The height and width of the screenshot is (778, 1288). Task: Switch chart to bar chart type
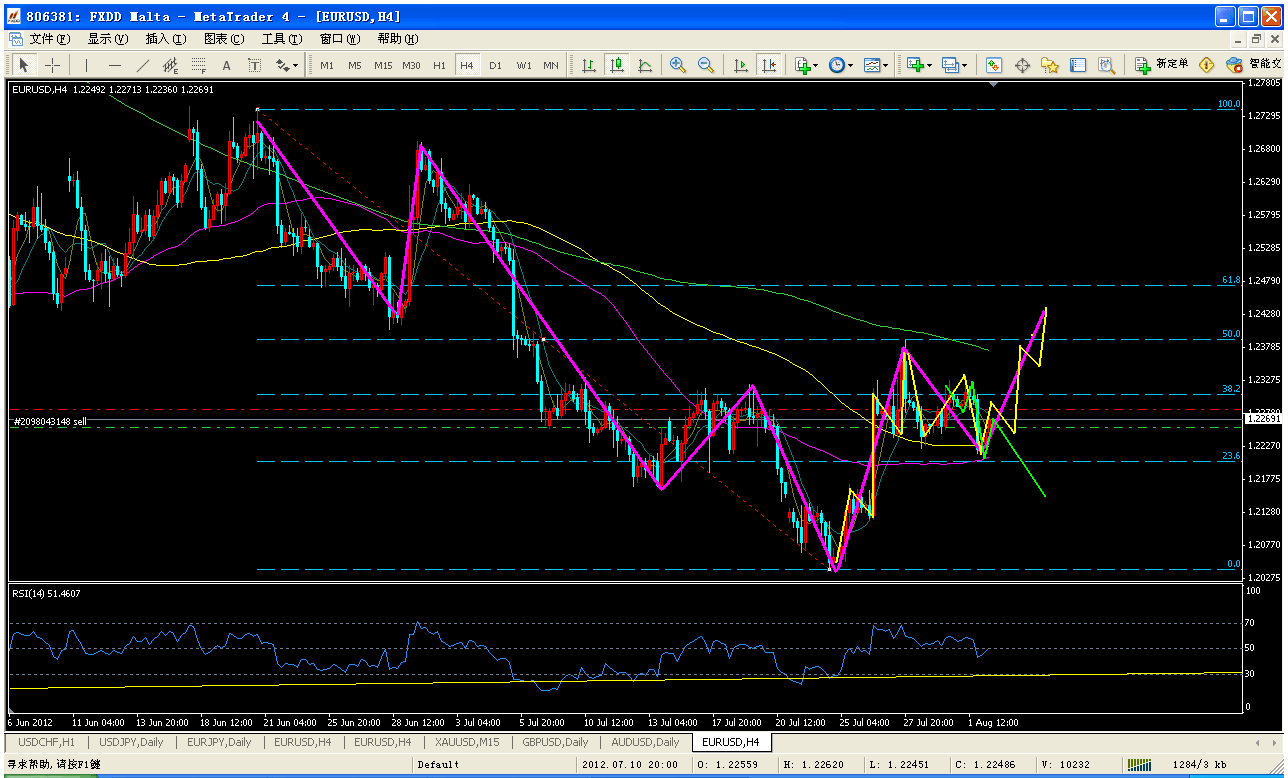coord(589,65)
